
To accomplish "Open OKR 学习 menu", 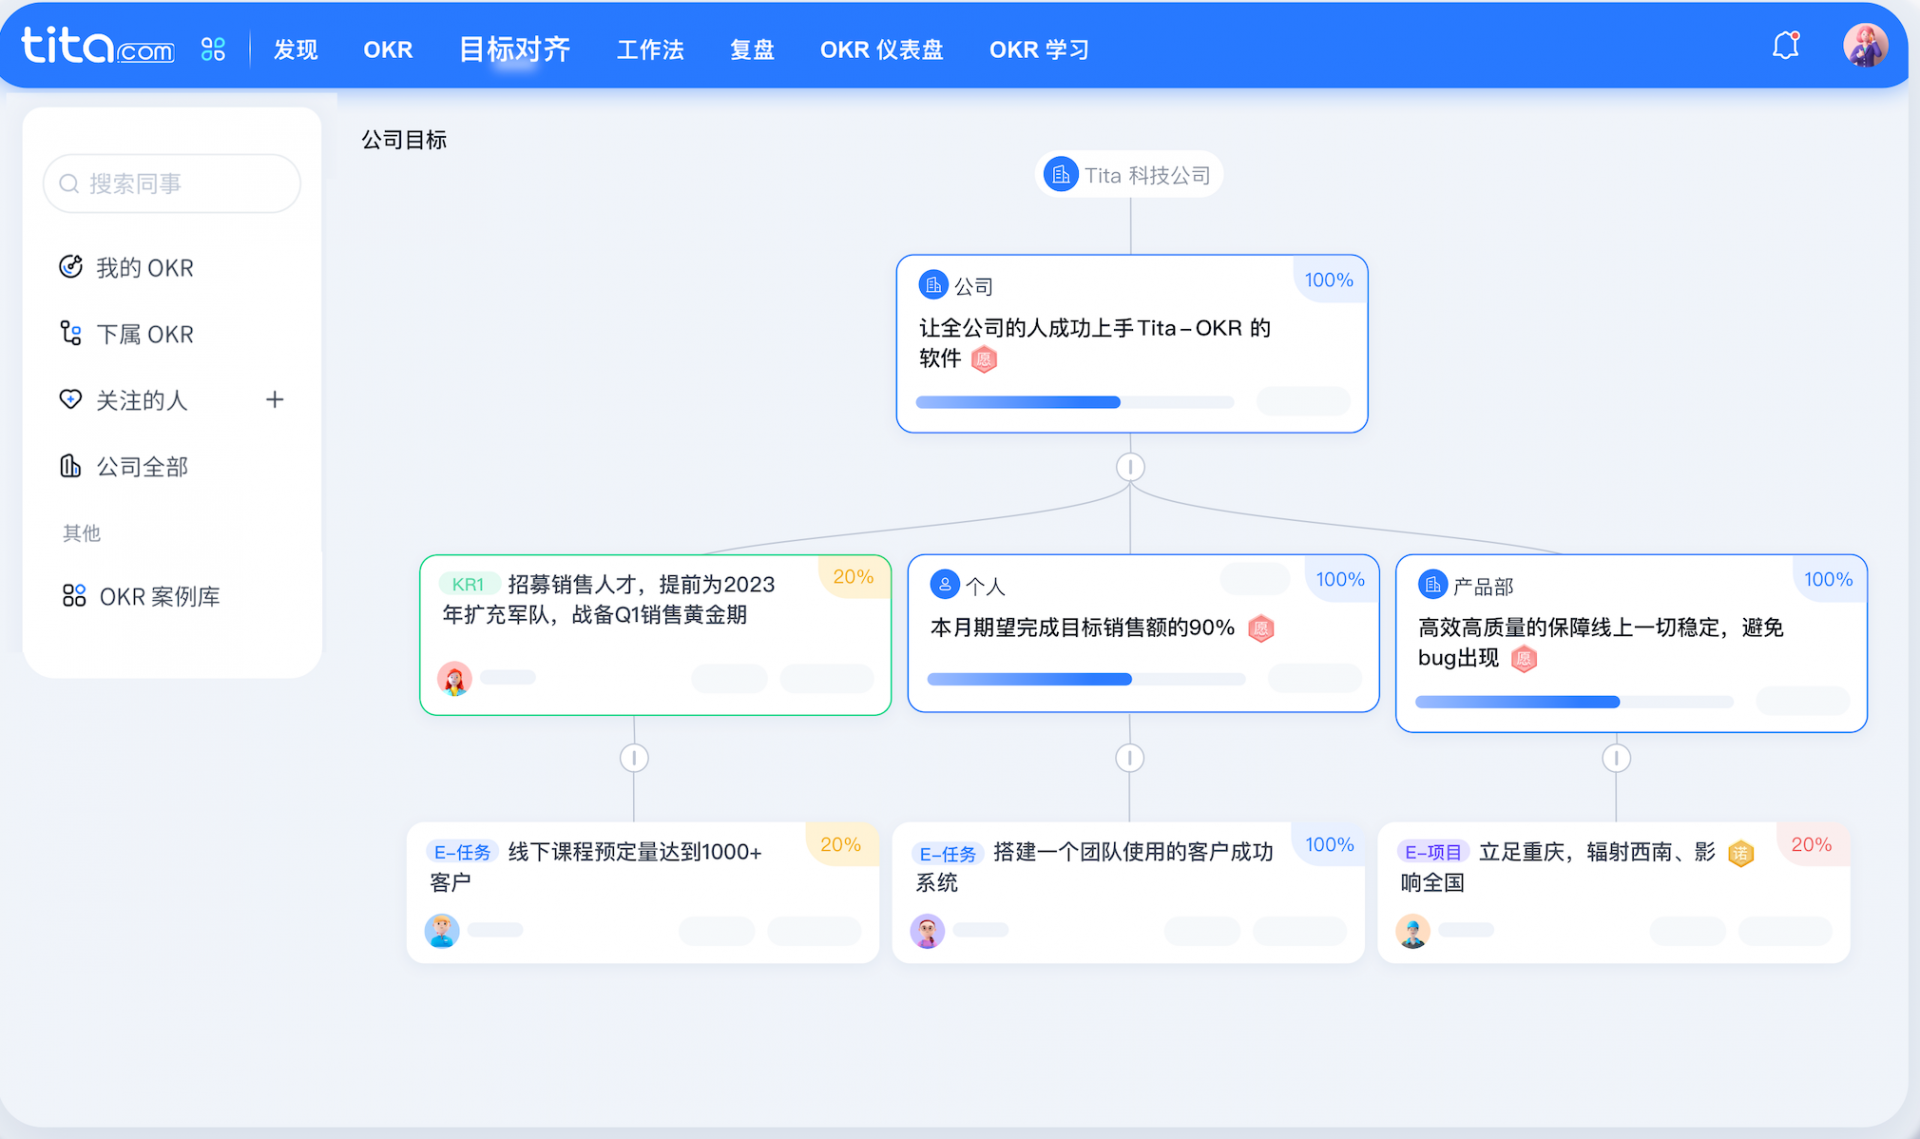I will pos(1039,50).
